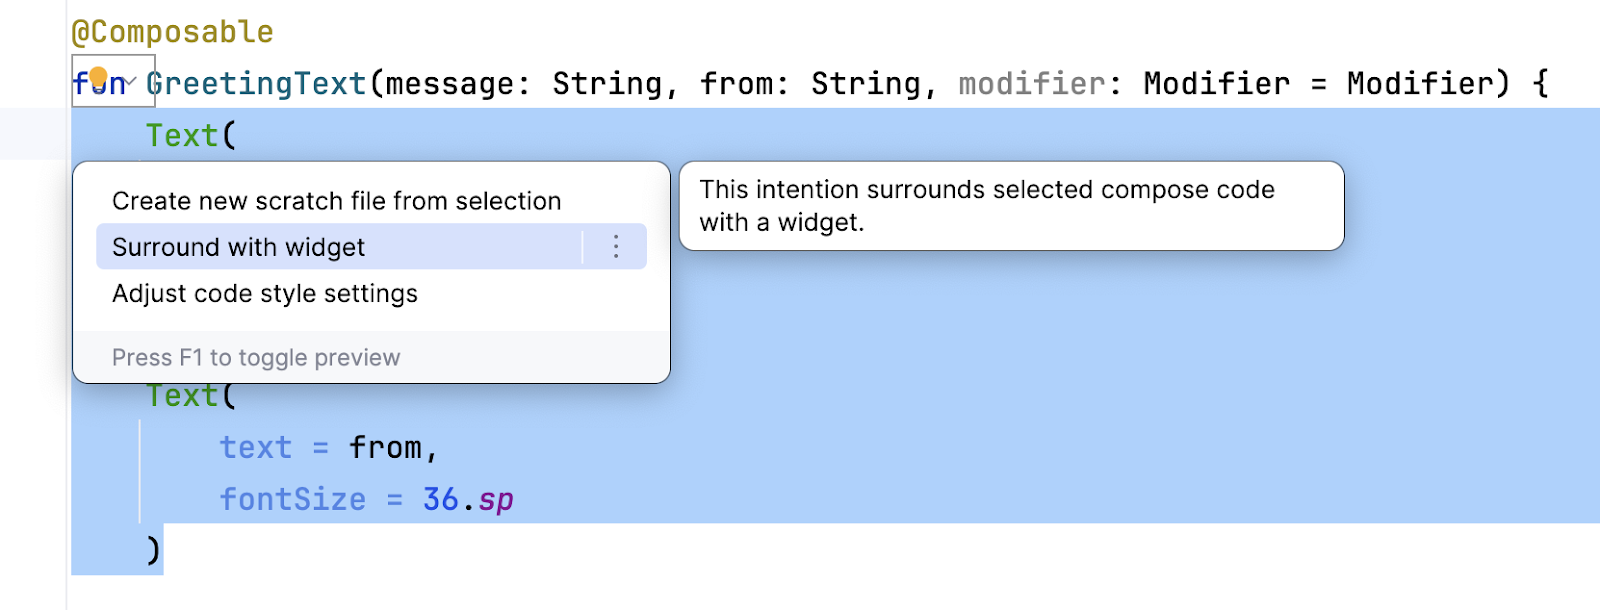
Task: Place cursor on GreetingText function name
Action: [x=258, y=84]
